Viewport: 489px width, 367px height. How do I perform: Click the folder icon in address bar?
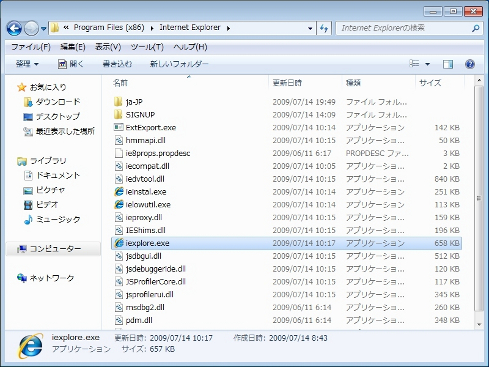pyautogui.click(x=55, y=28)
